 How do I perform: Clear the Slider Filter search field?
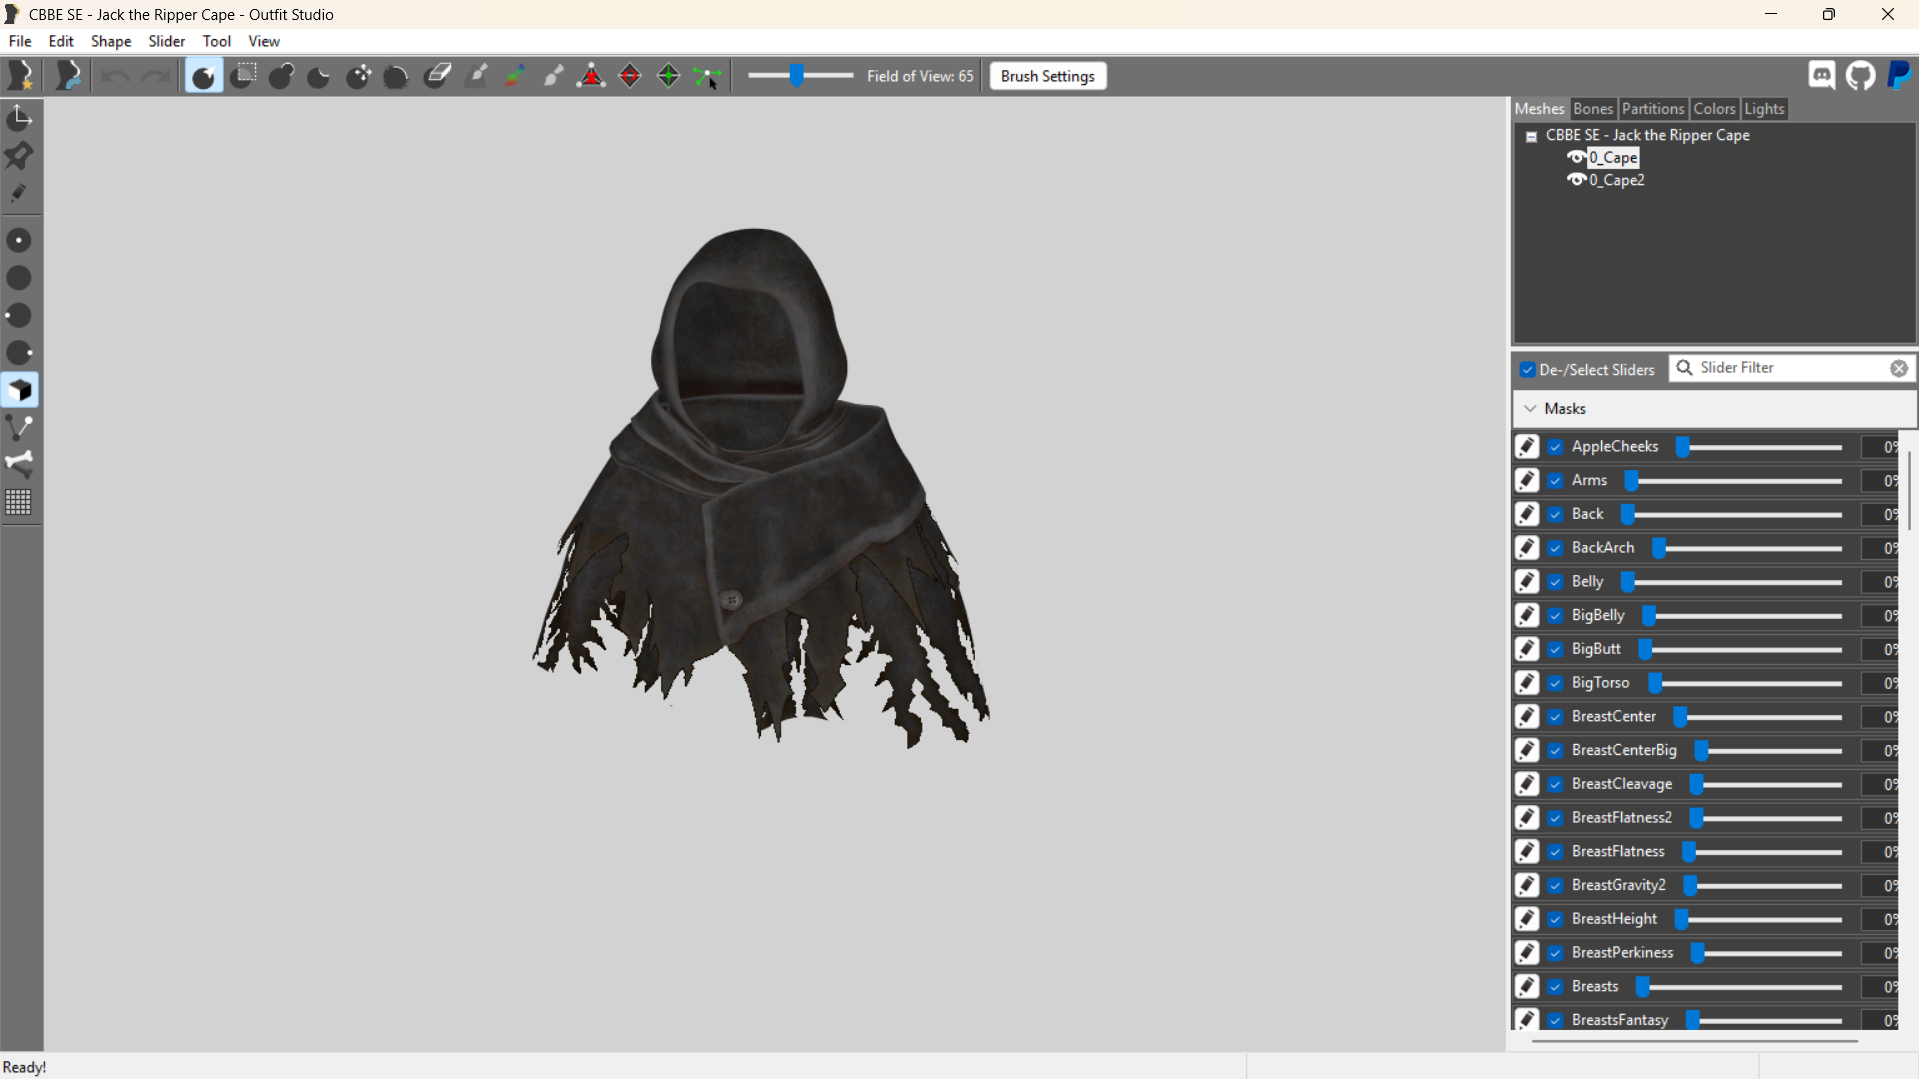click(1898, 369)
